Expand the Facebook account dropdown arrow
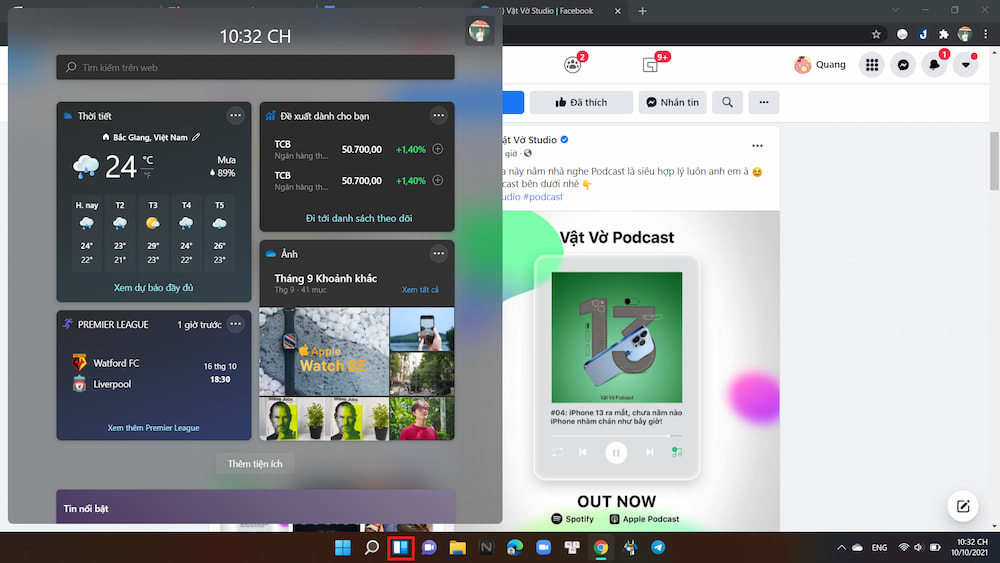The image size is (1000, 563). (x=965, y=65)
